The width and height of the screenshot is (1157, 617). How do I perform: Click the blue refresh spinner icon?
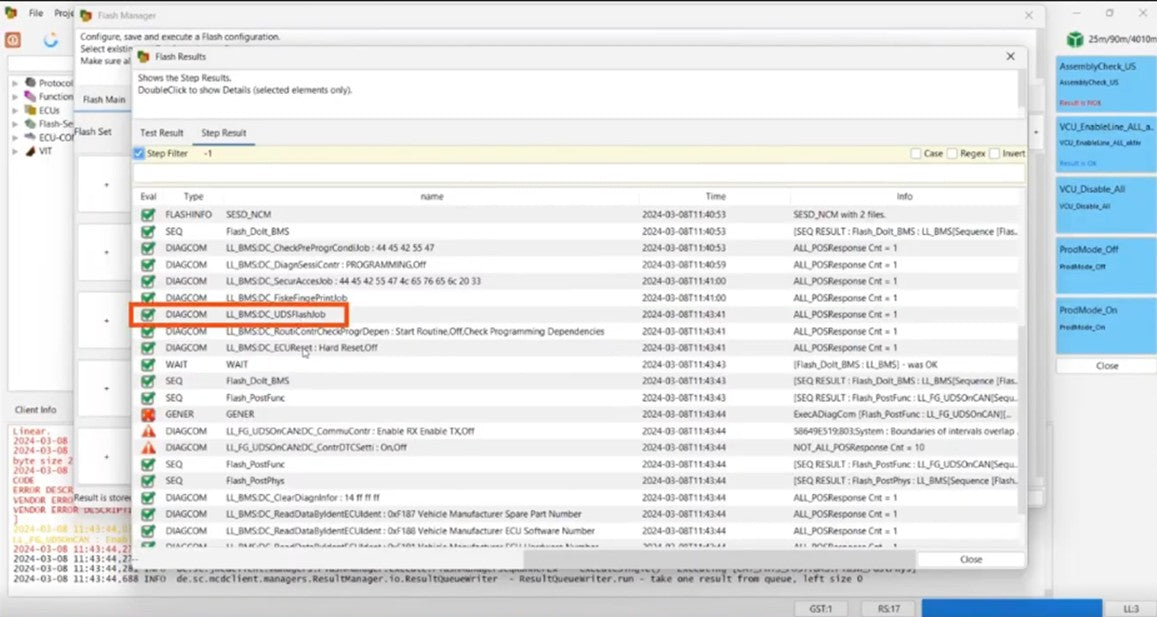pos(52,40)
